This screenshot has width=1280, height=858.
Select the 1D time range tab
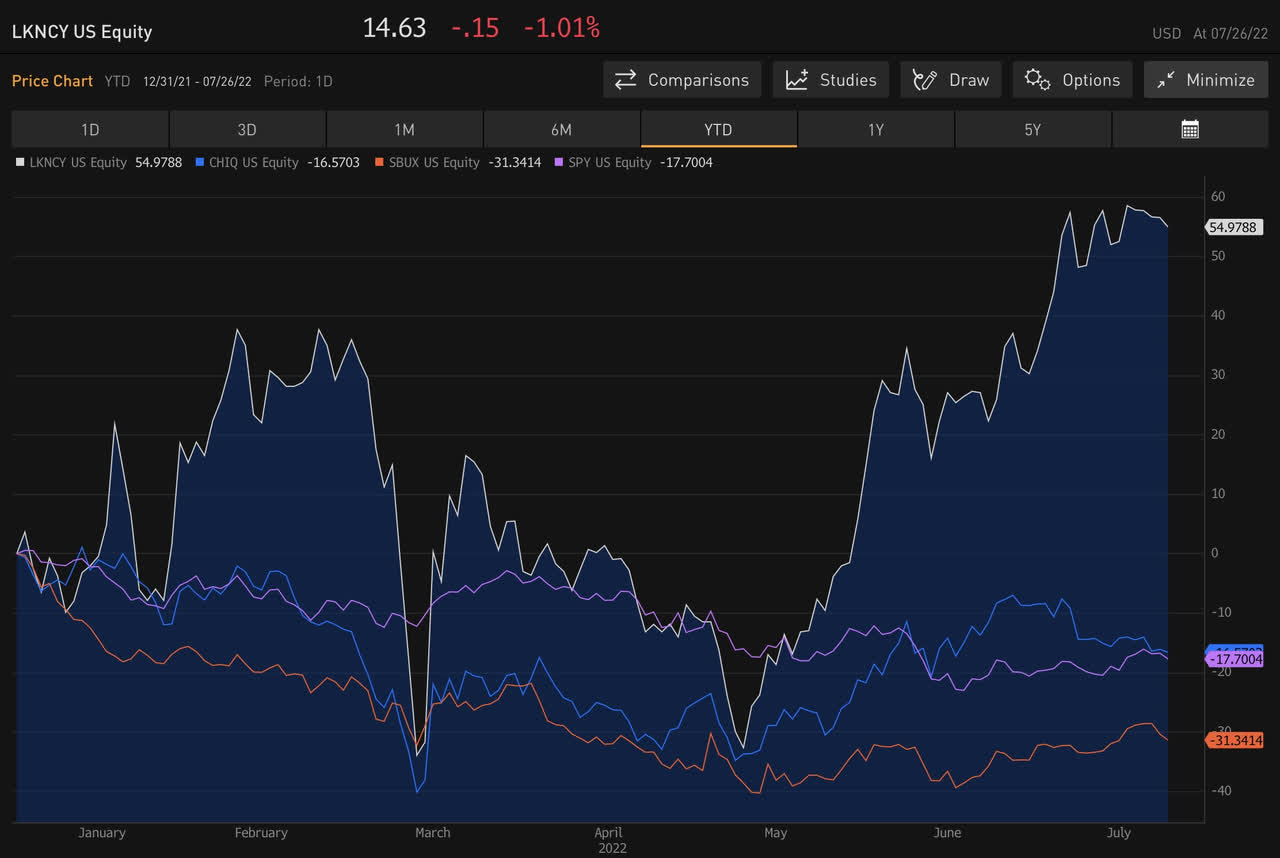click(x=90, y=129)
